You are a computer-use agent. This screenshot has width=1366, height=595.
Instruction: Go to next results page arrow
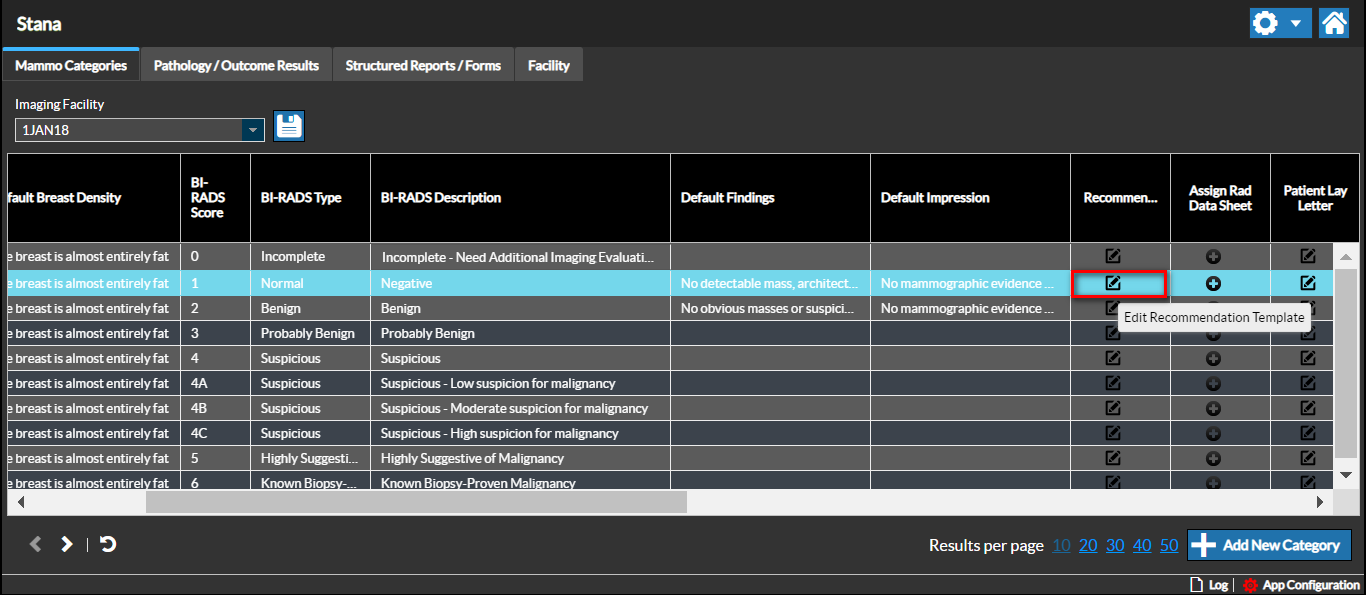click(x=67, y=544)
